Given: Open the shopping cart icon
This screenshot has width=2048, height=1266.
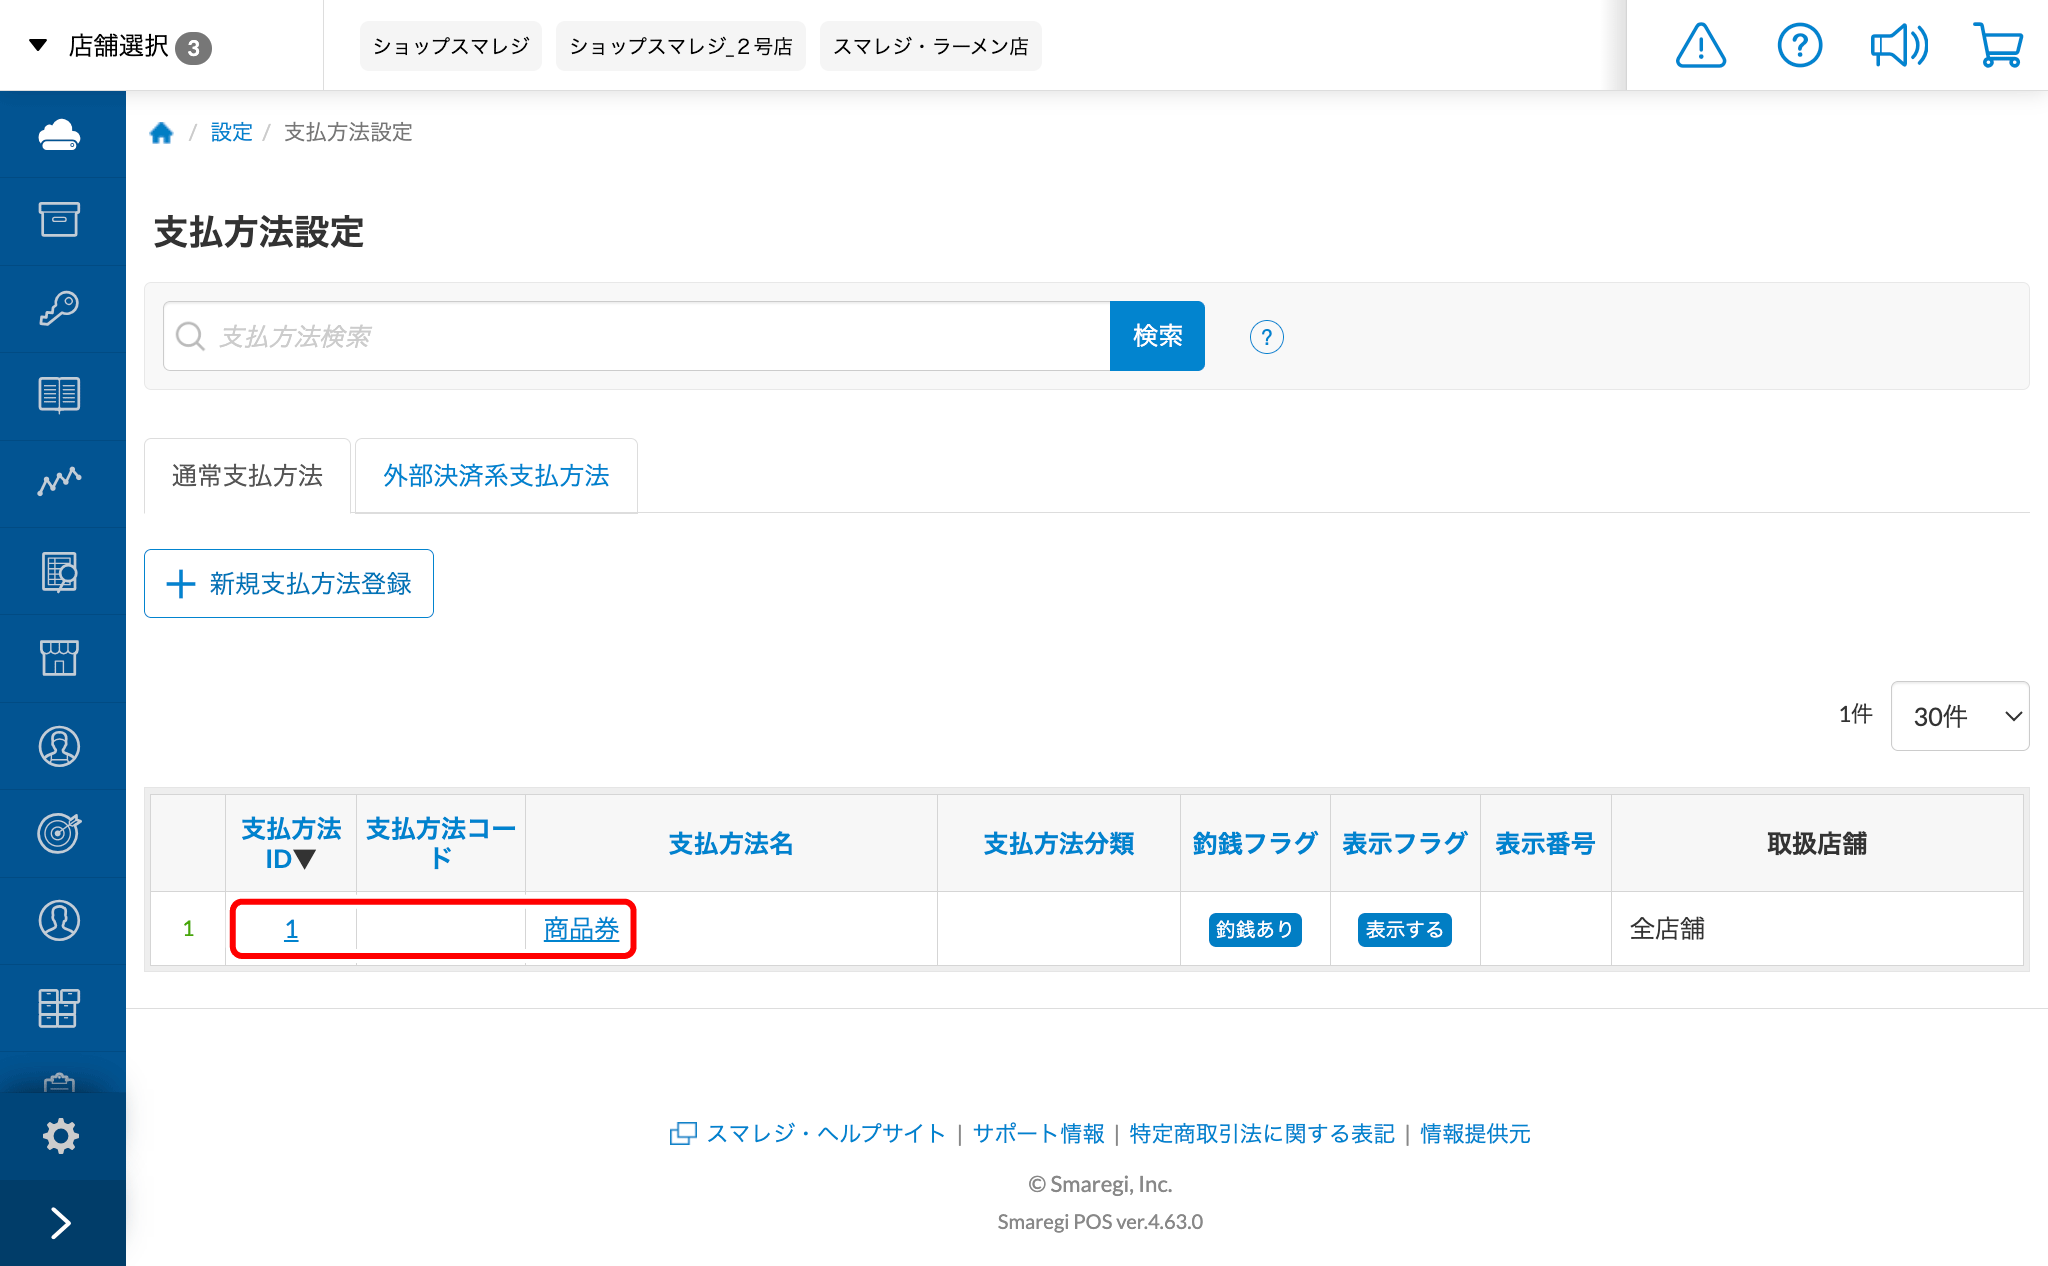Looking at the screenshot, I should point(1998,46).
